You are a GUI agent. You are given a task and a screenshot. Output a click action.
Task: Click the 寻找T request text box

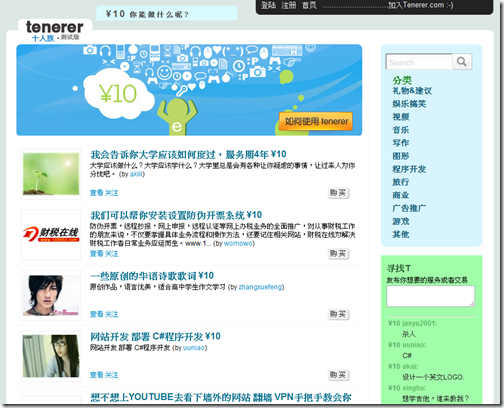point(430,296)
